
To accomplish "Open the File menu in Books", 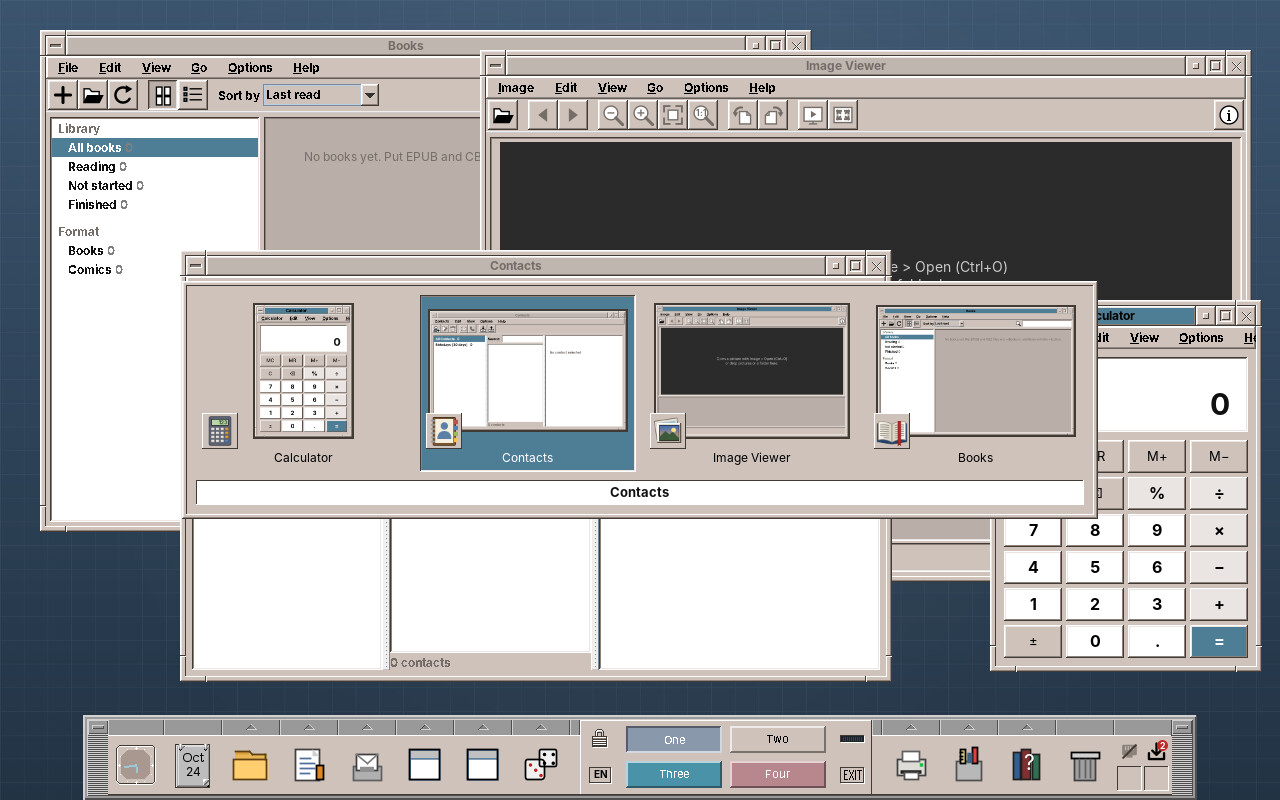I will [68, 68].
